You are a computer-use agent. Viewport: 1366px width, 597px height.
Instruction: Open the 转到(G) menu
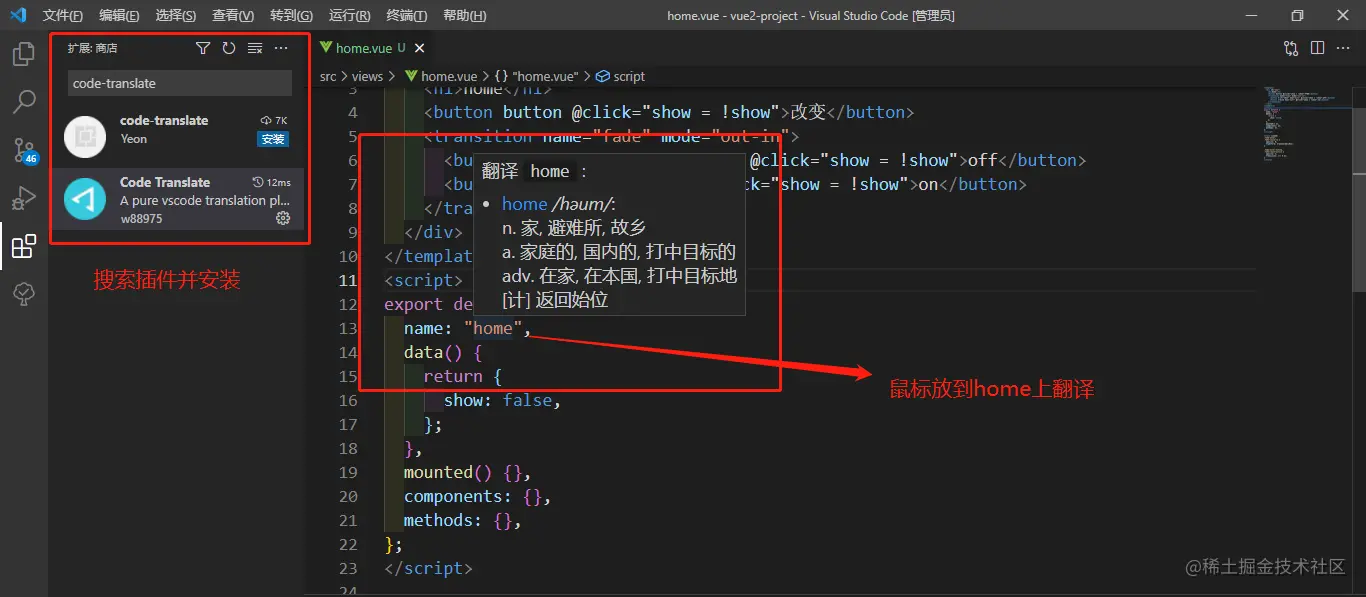[x=291, y=16]
